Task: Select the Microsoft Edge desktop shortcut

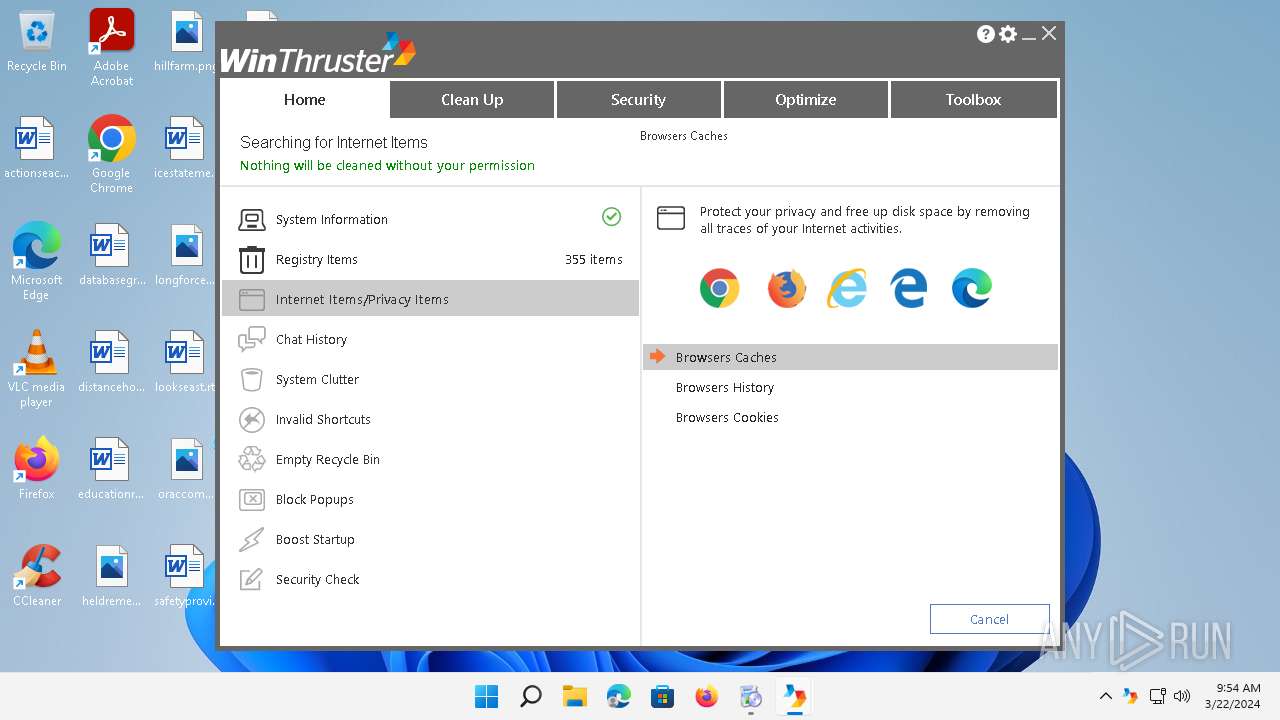Action: [x=37, y=260]
